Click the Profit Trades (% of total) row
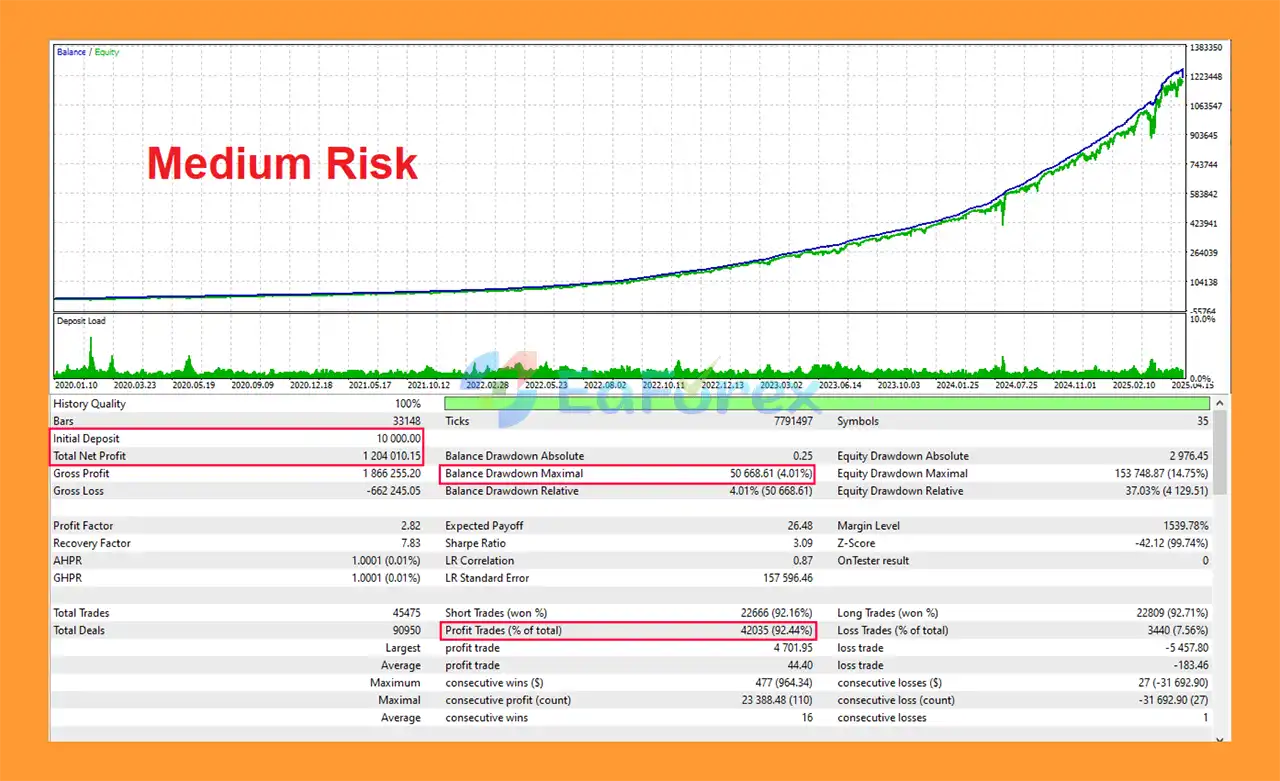The height and width of the screenshot is (781, 1280). click(628, 631)
